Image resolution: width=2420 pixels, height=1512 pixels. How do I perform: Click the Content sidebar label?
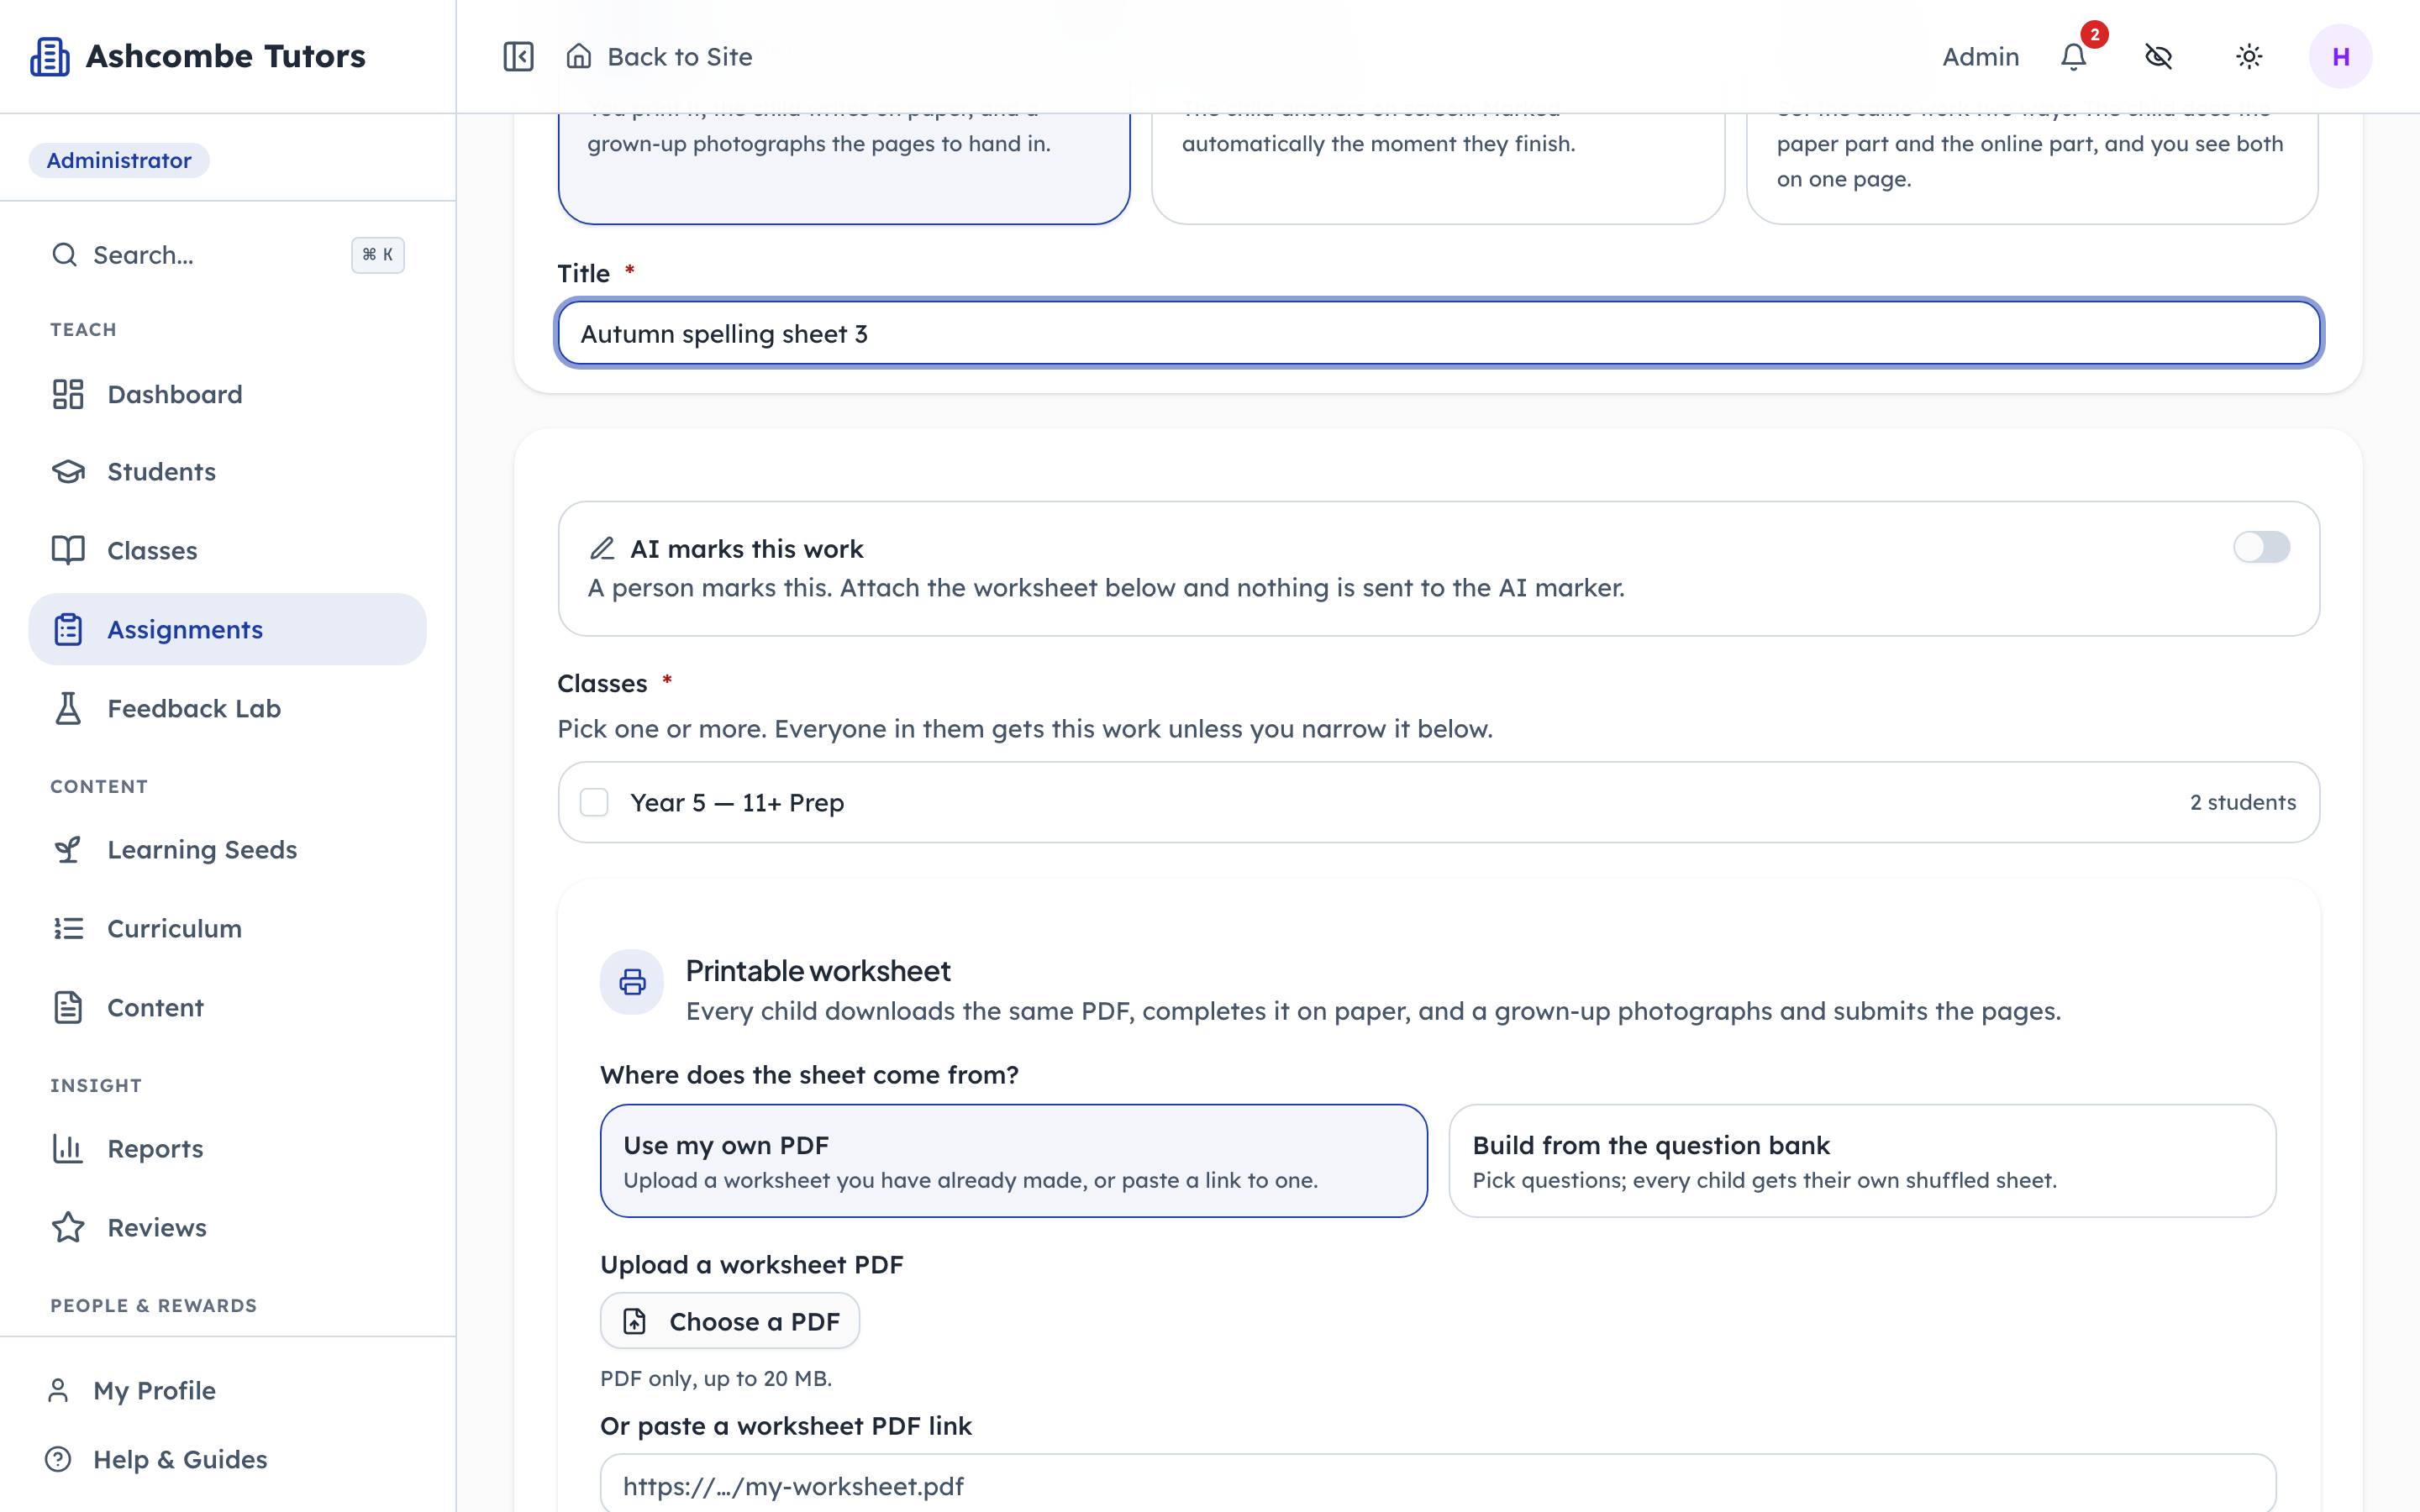[155, 1007]
